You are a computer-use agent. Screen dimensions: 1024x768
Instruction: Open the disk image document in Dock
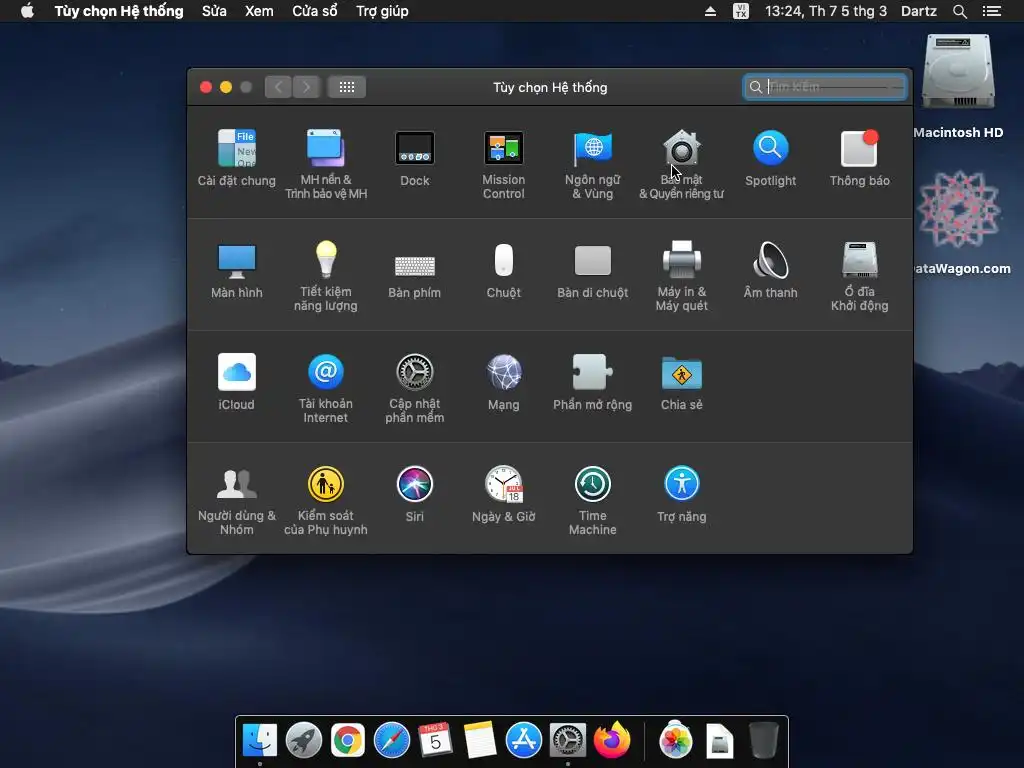[719, 741]
